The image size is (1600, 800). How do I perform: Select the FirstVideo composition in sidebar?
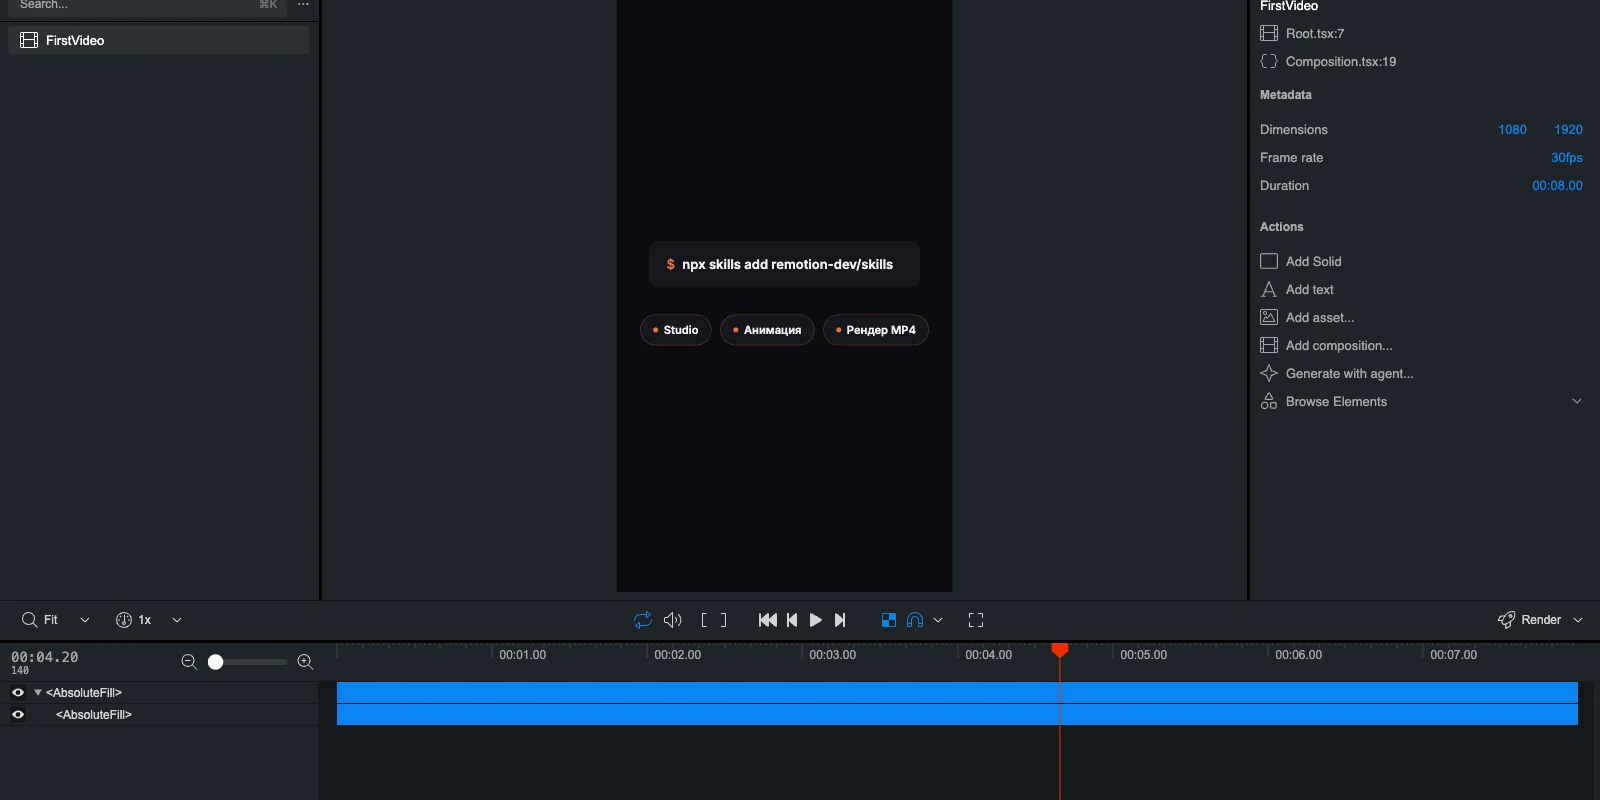point(158,40)
